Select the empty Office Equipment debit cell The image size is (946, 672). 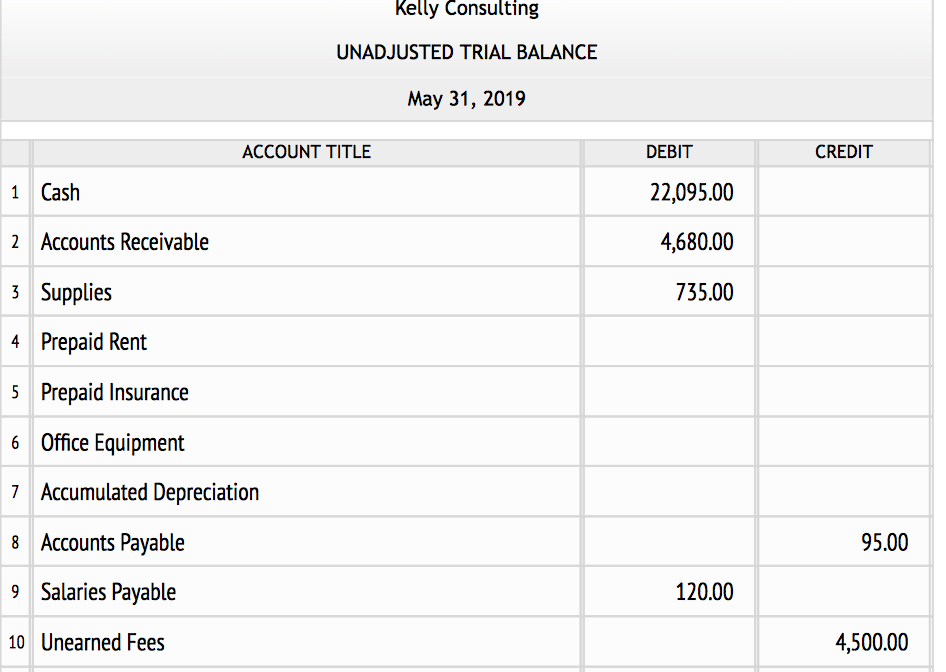click(x=668, y=442)
